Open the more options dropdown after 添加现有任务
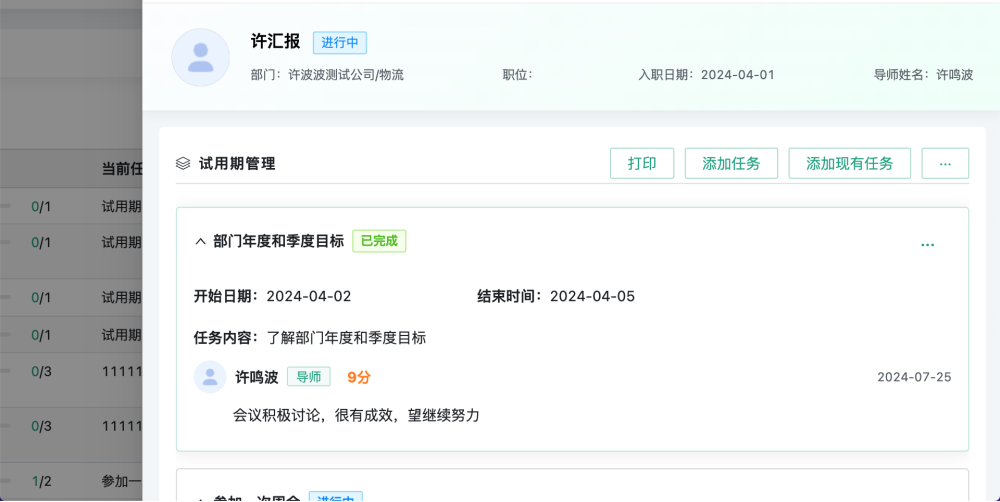Viewport: 1000px width, 502px height. [945, 163]
